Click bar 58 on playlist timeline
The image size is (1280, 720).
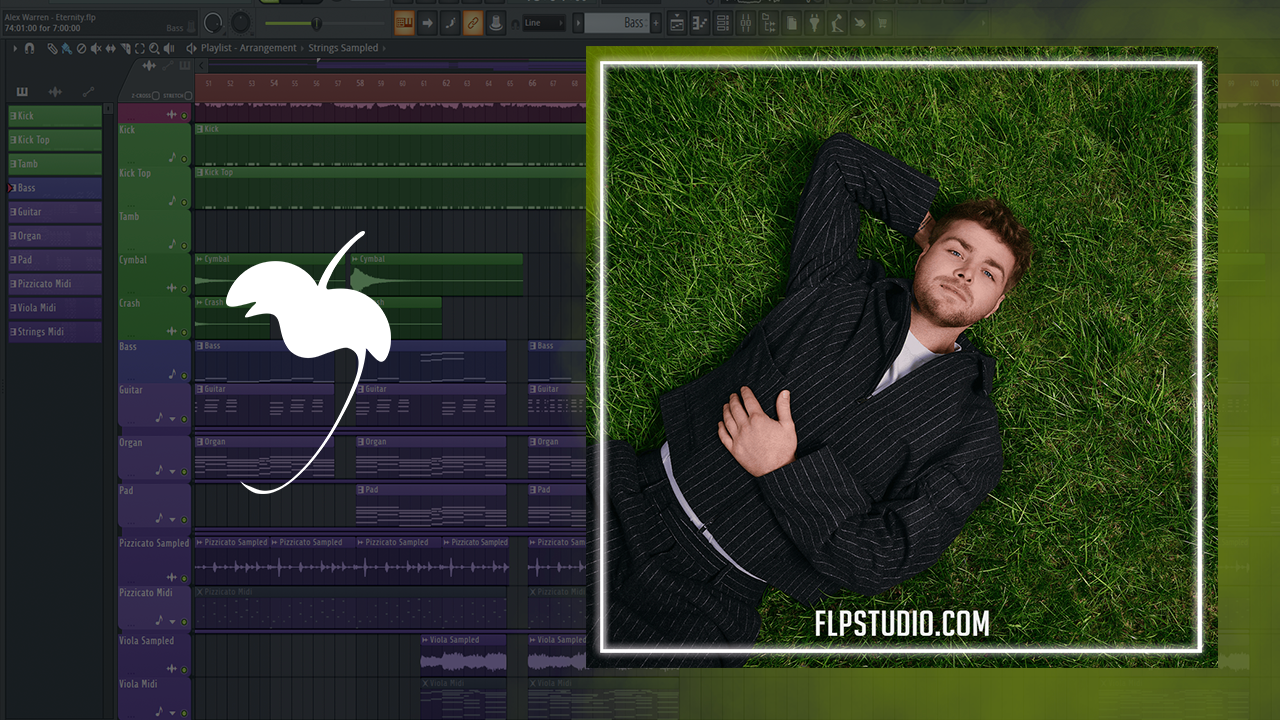coord(360,84)
